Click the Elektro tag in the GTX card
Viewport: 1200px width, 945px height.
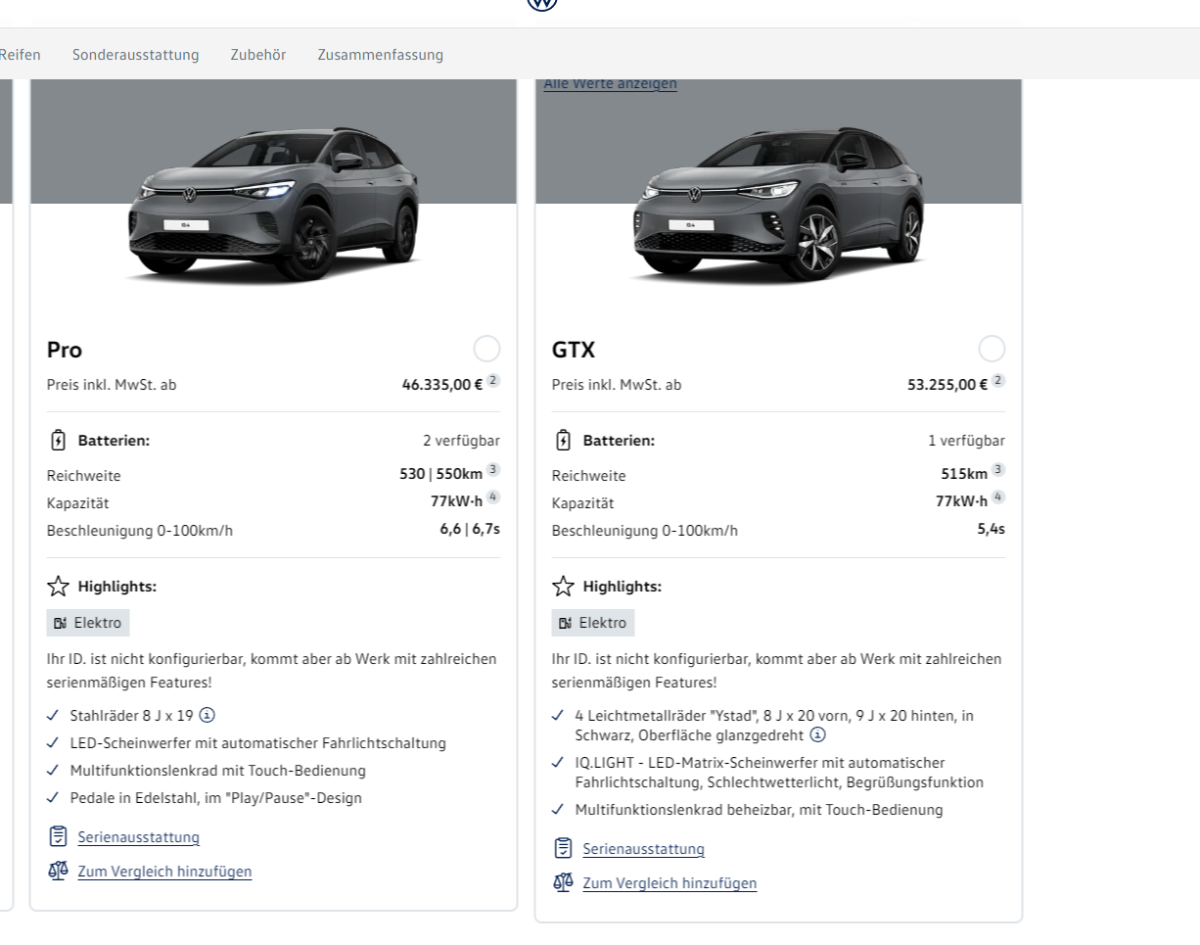pyautogui.click(x=593, y=623)
